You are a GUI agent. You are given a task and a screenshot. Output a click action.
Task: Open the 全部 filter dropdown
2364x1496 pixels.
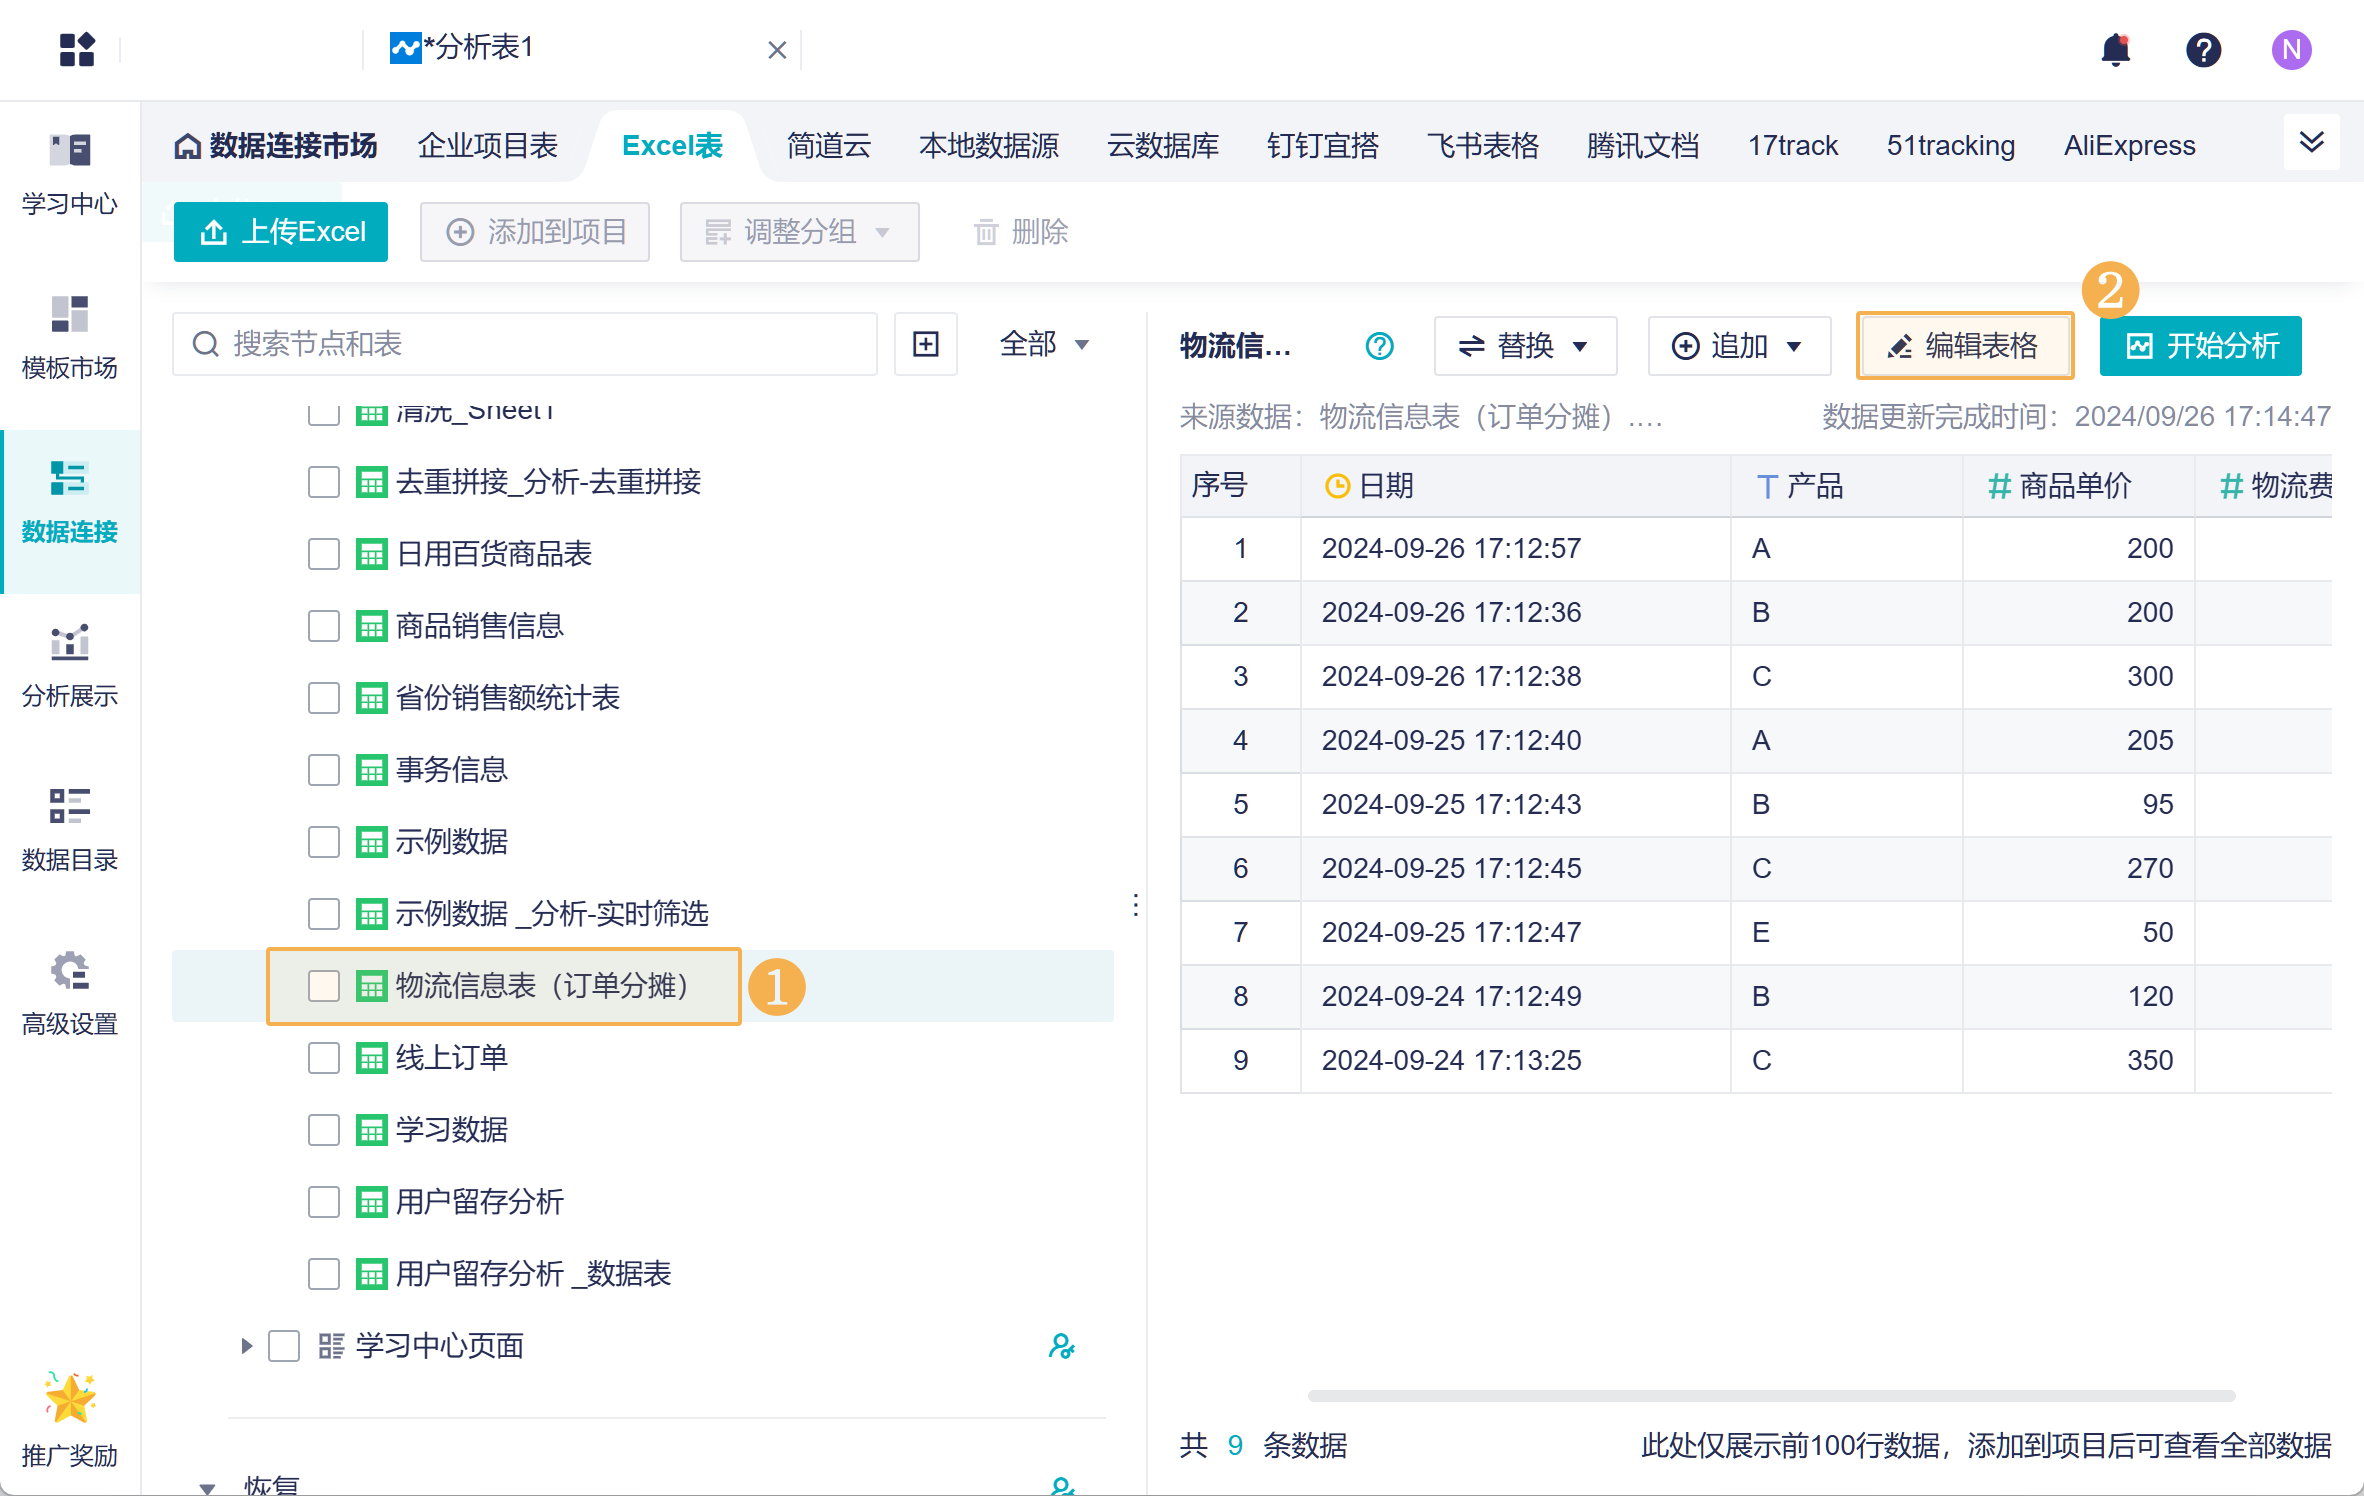1044,344
